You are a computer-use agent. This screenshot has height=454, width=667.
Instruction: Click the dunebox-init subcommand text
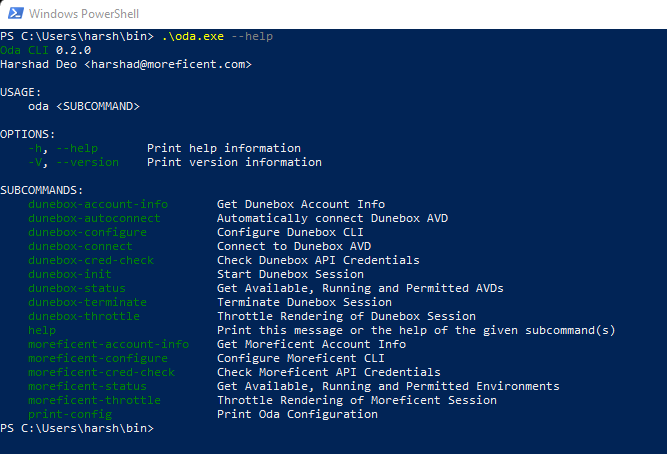click(x=70, y=274)
